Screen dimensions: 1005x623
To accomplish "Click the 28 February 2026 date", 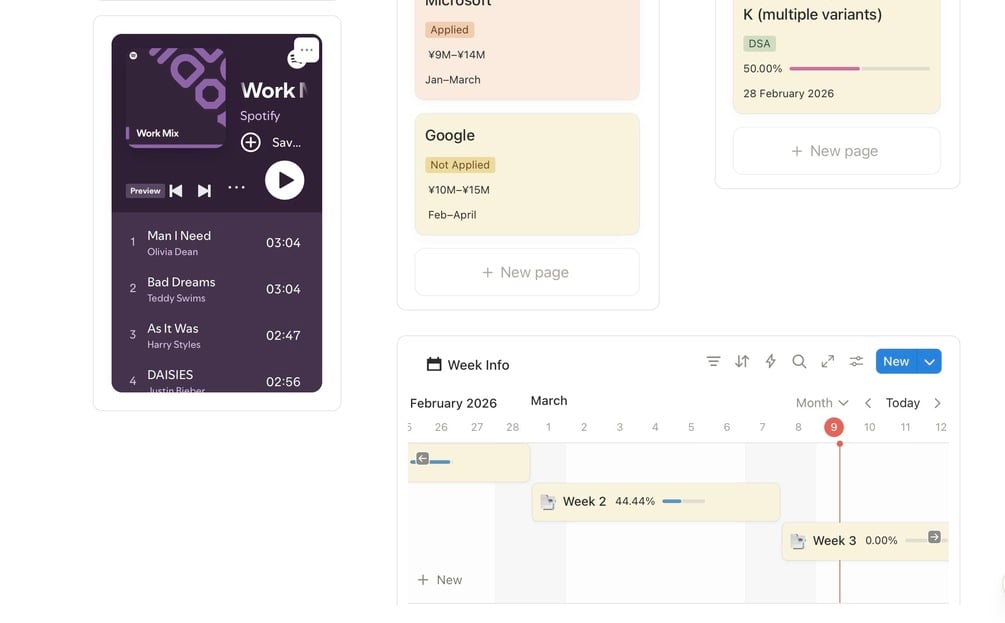I will pos(788,93).
